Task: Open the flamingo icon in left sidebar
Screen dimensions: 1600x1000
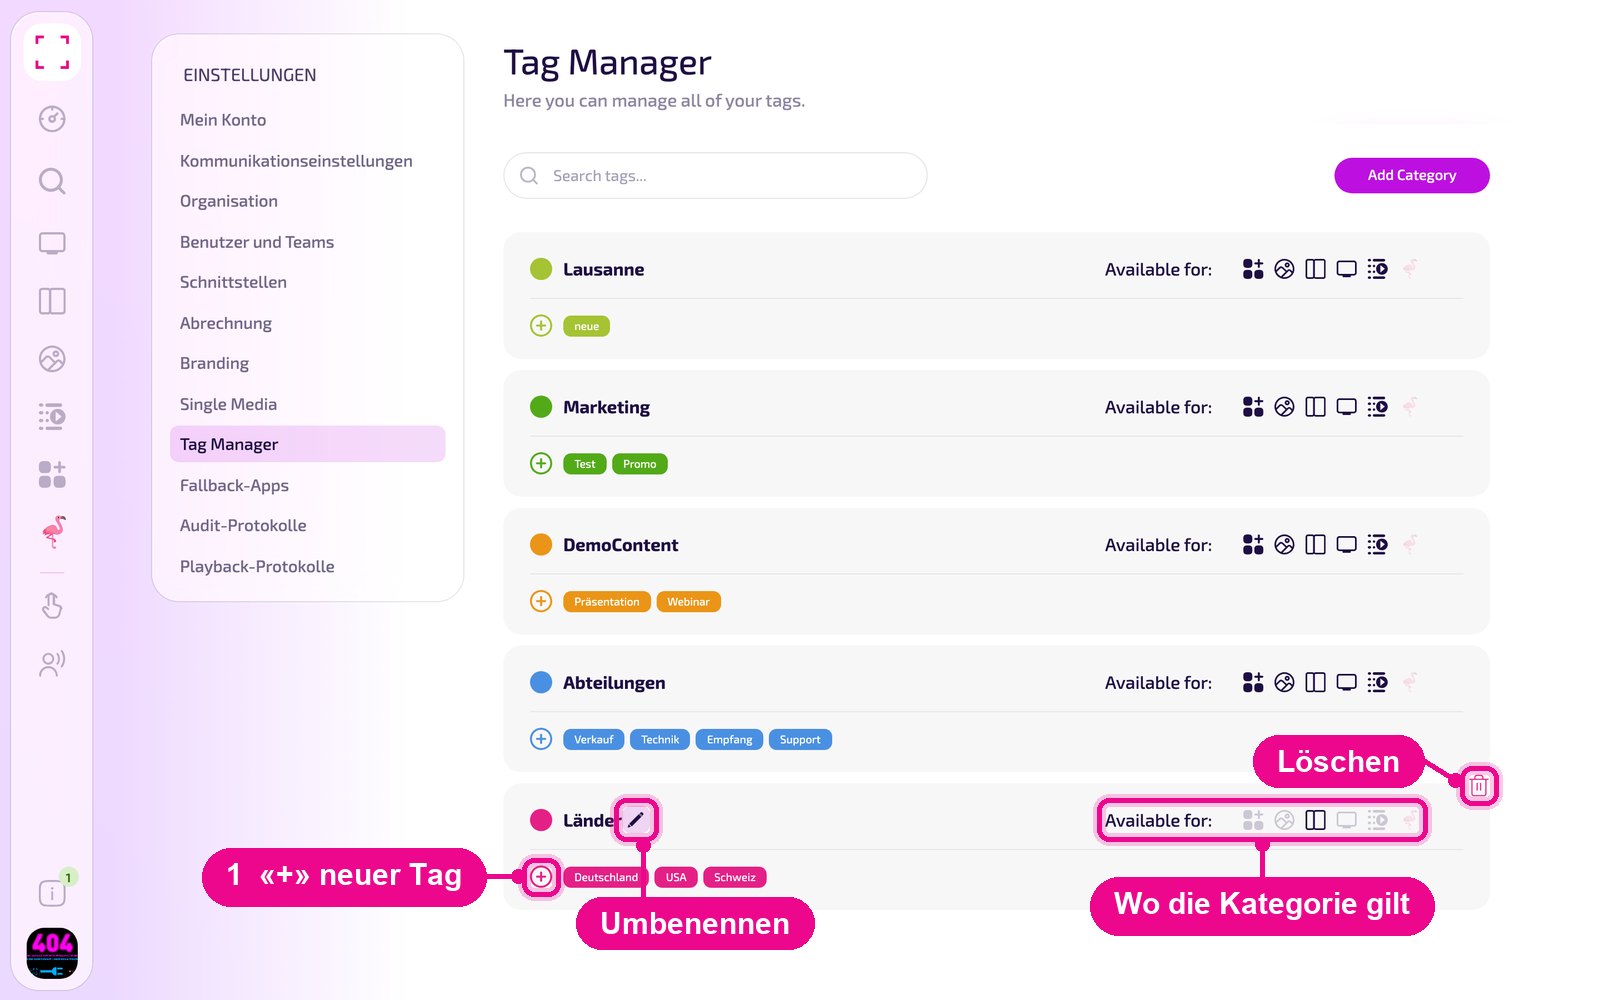Action: click(53, 532)
